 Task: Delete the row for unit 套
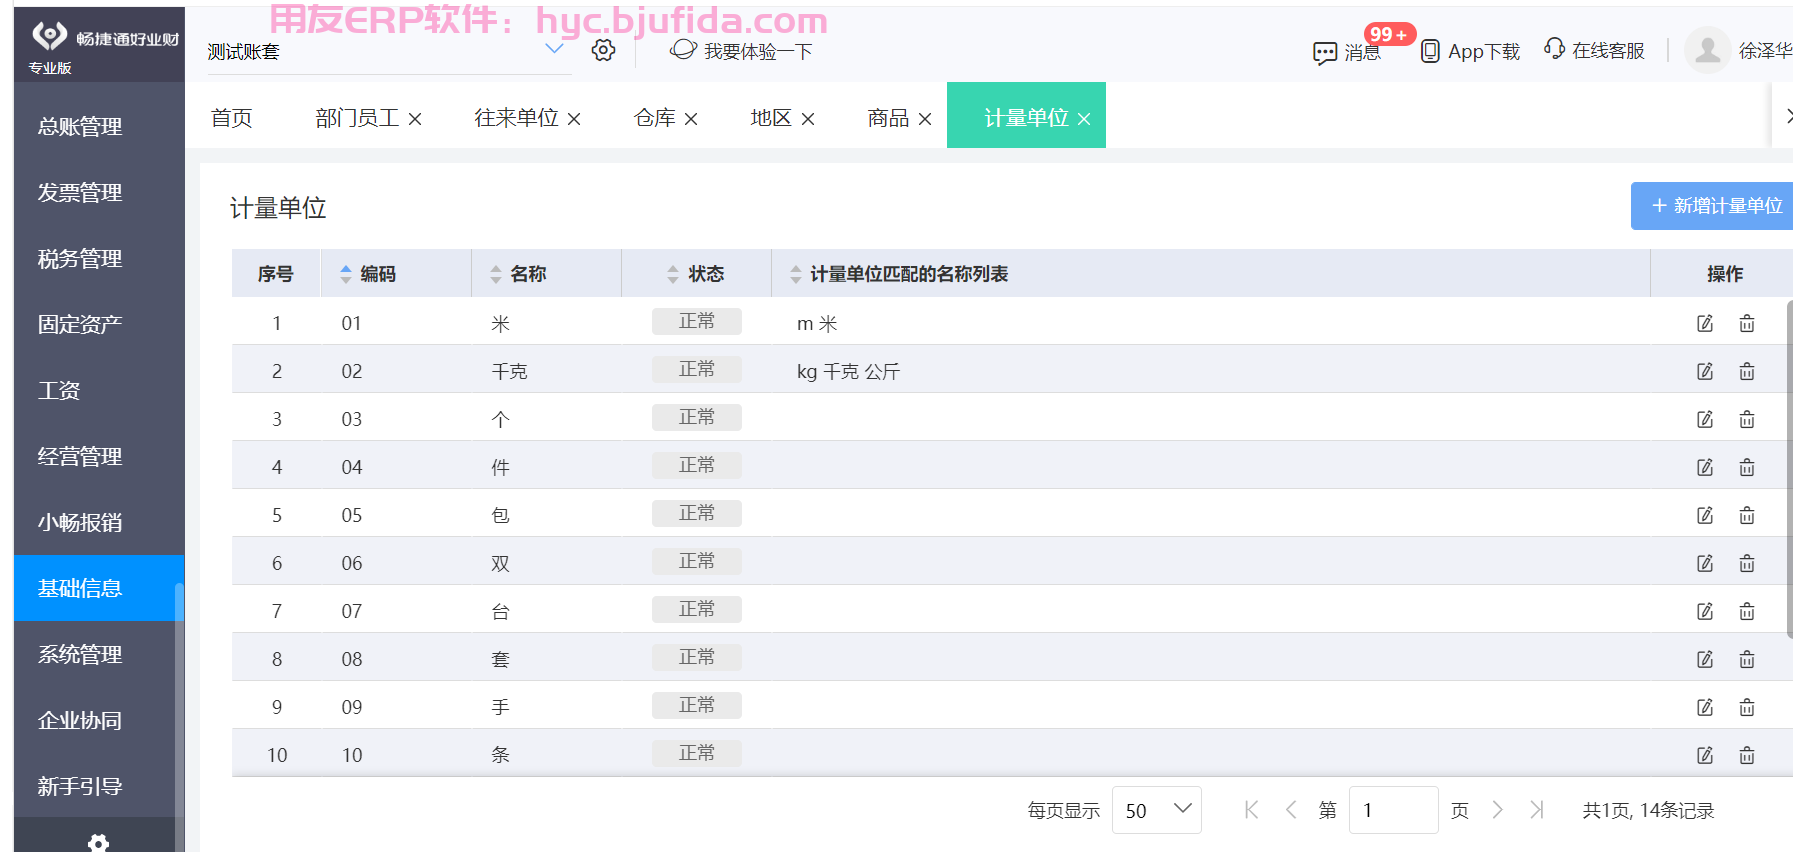point(1747,659)
